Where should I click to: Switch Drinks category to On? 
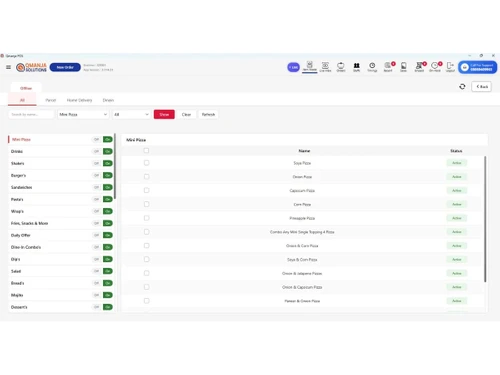(x=108, y=151)
